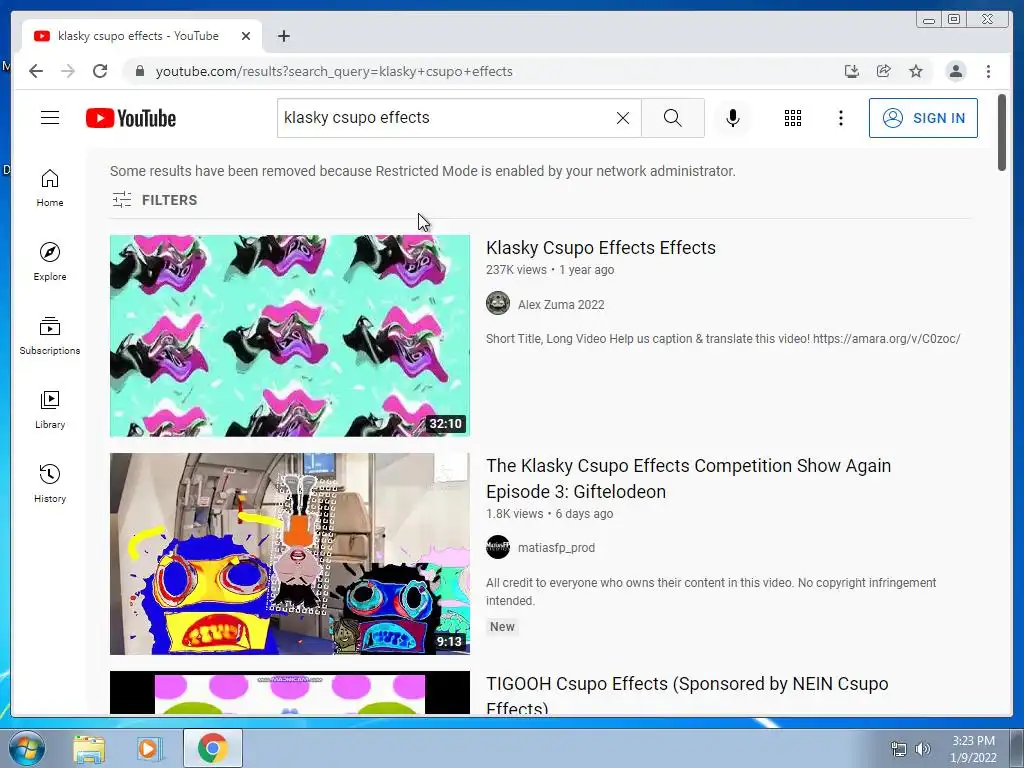
Task: Go to the YouTube logo homepage
Action: click(131, 118)
